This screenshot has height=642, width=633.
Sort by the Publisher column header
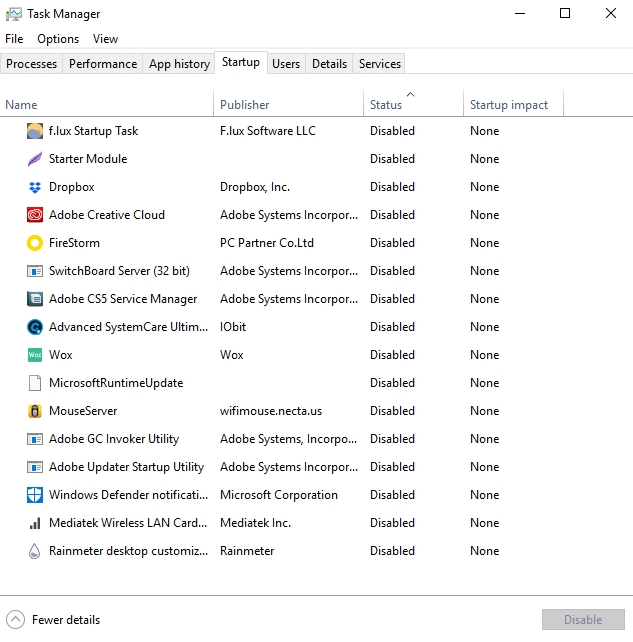pyautogui.click(x=288, y=105)
